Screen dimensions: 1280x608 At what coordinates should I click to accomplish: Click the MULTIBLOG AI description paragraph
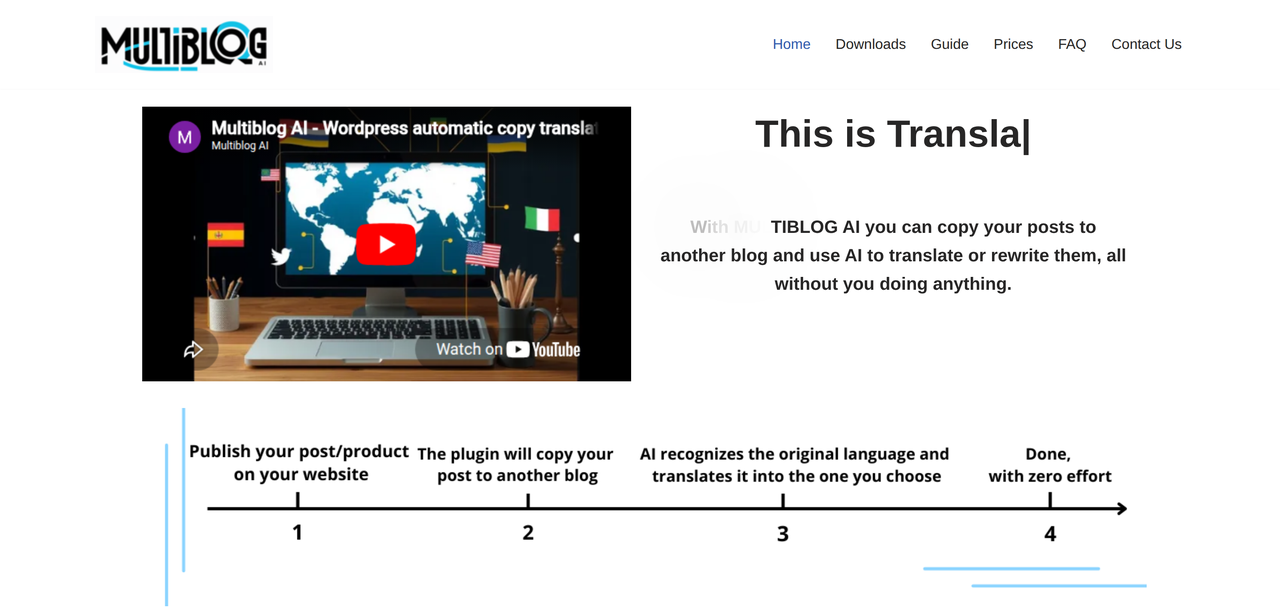point(893,255)
